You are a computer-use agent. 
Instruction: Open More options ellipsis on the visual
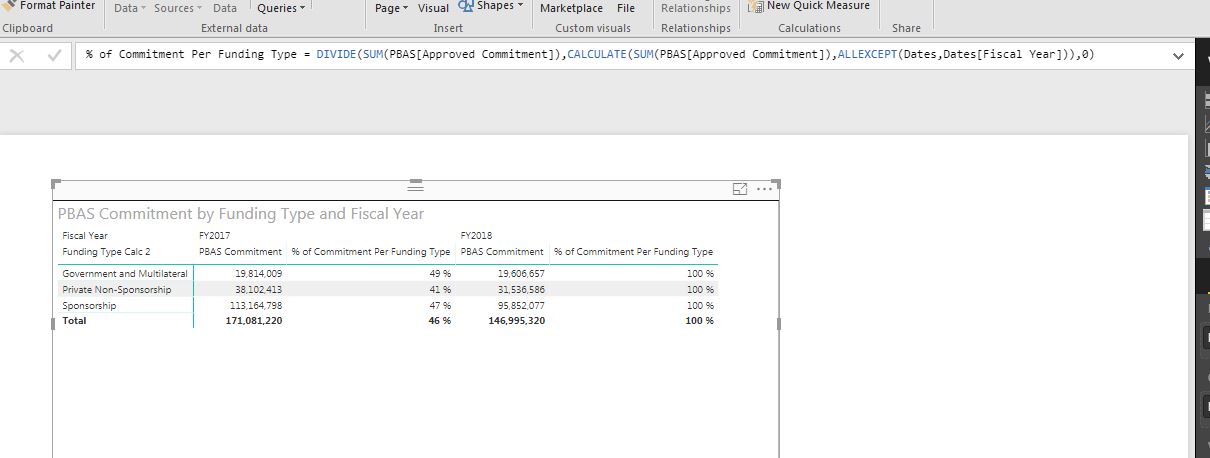coord(765,188)
